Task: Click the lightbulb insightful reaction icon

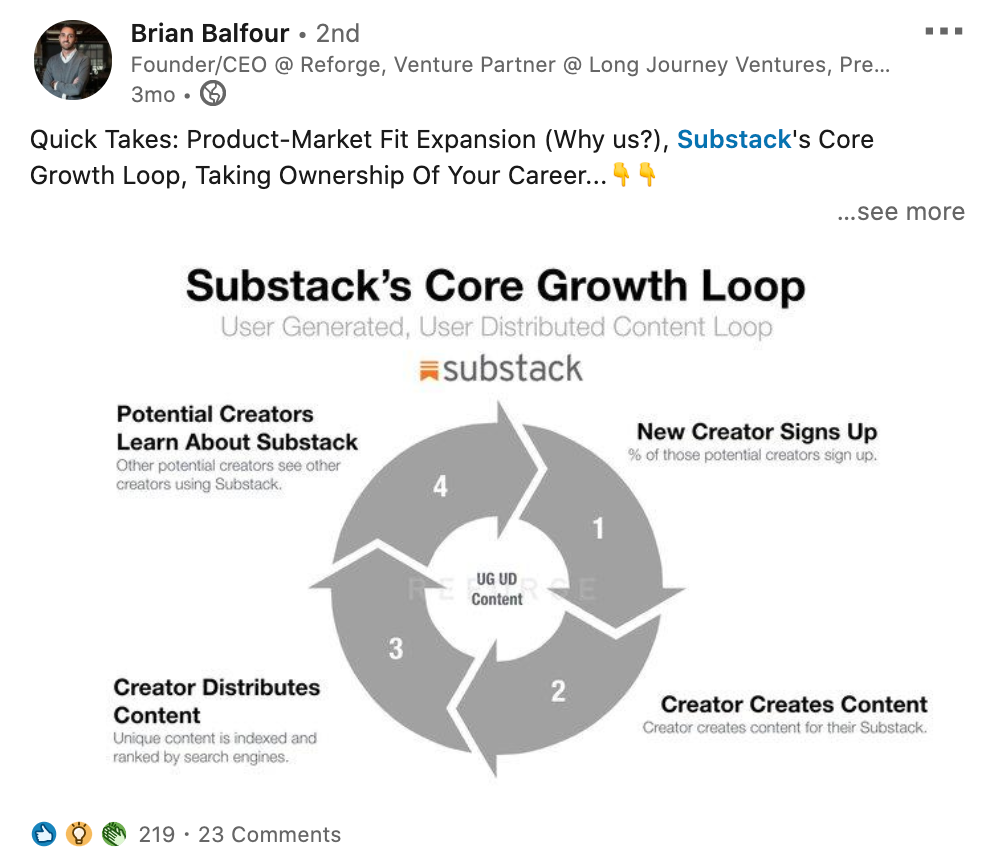Action: [79, 834]
